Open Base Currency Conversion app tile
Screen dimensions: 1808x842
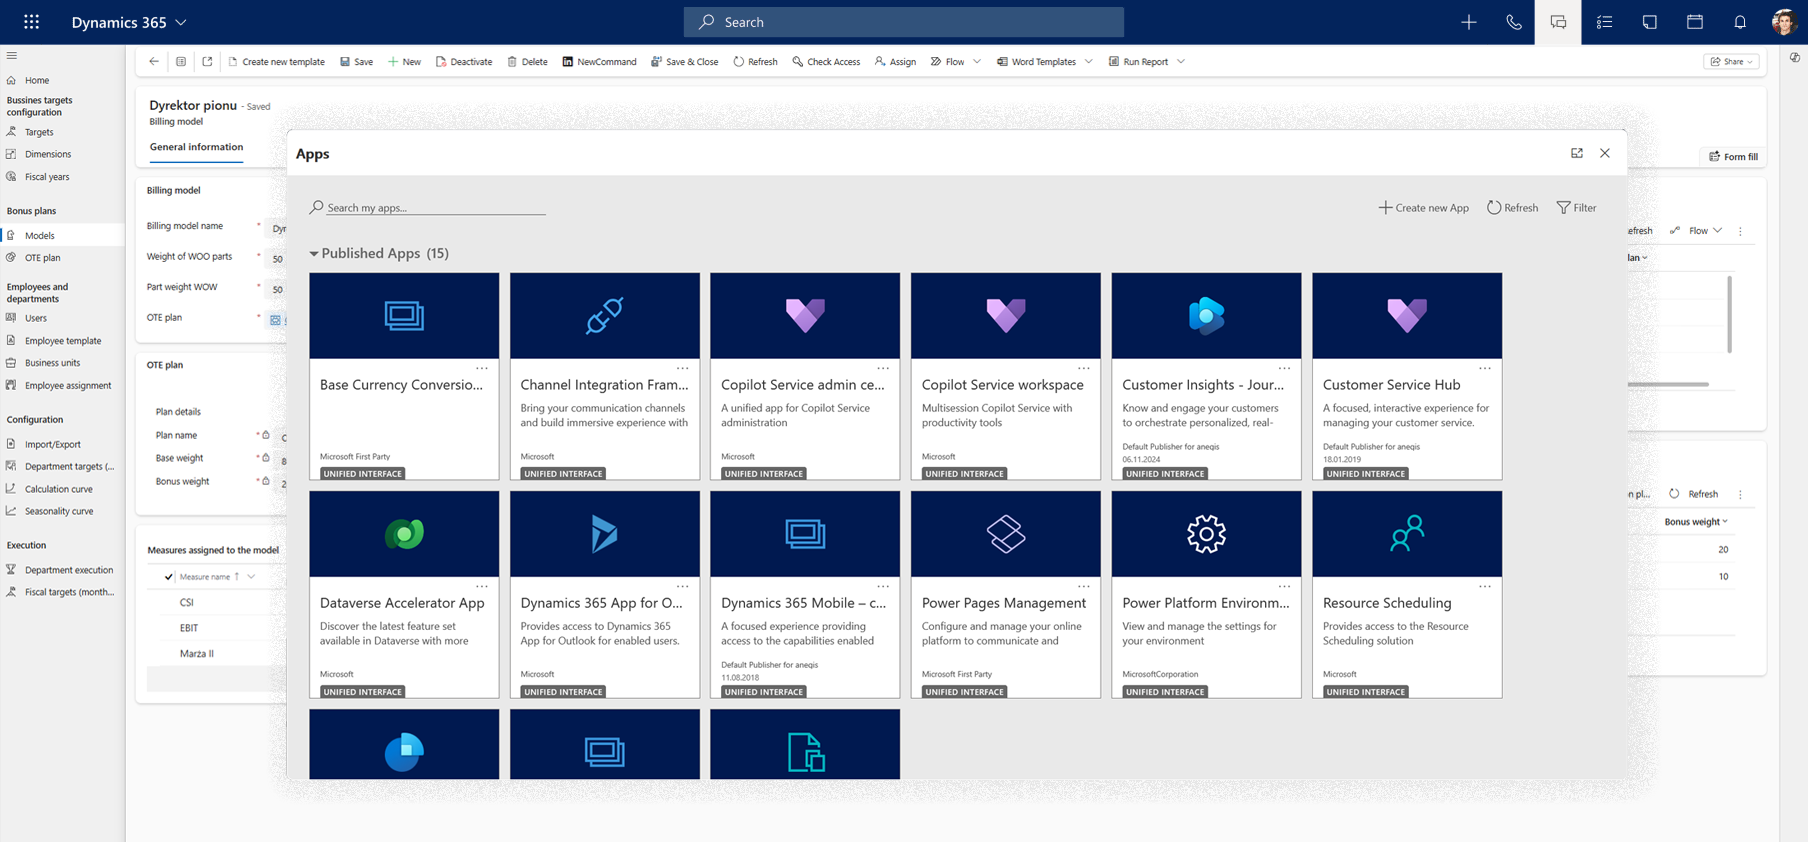pos(404,376)
